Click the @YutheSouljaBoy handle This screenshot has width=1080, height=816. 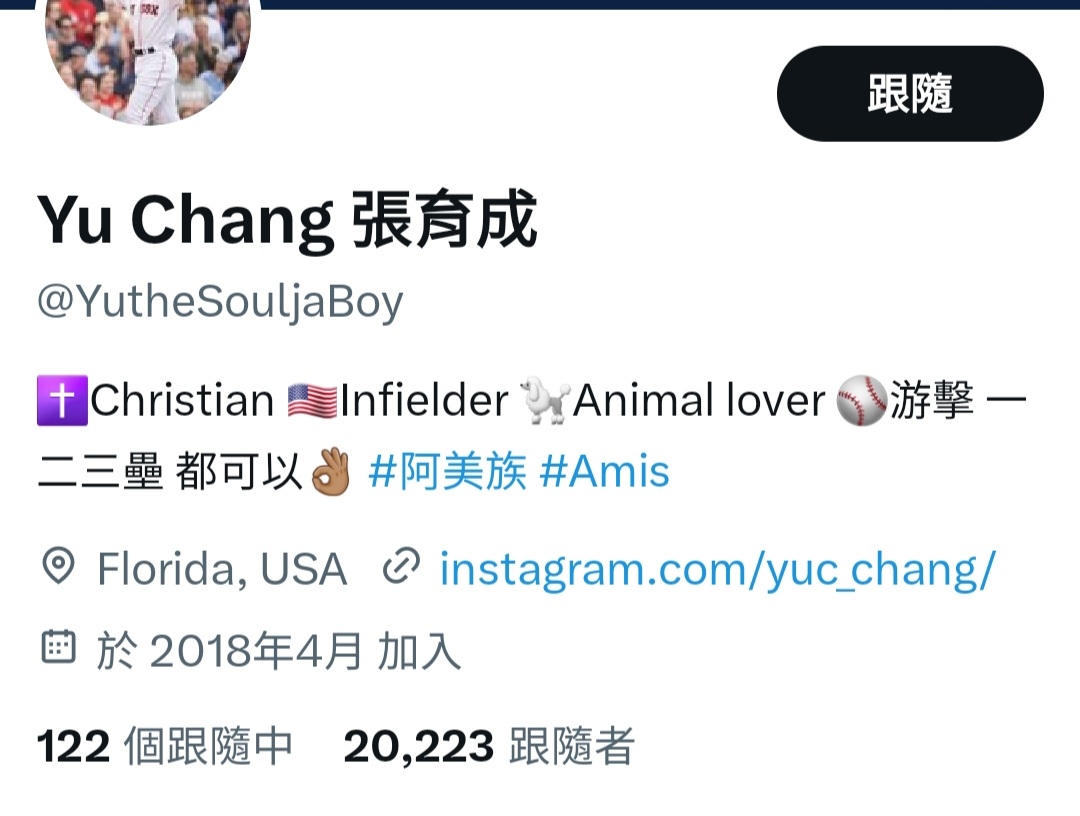pos(220,302)
